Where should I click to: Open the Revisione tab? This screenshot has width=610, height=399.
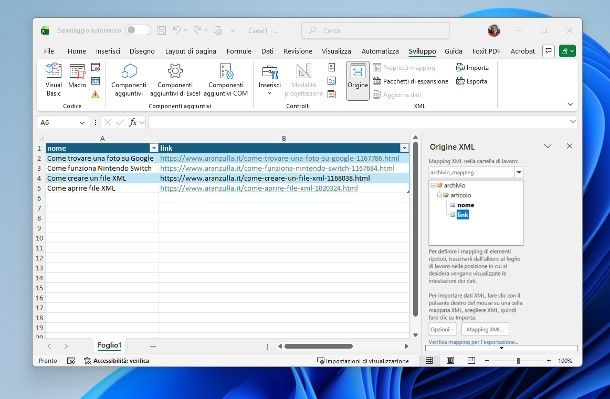point(298,51)
